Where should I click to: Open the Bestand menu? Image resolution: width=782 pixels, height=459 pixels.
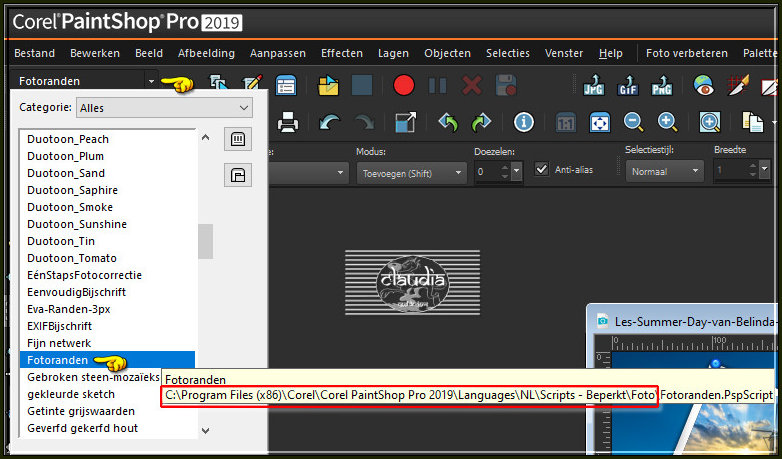click(x=34, y=53)
